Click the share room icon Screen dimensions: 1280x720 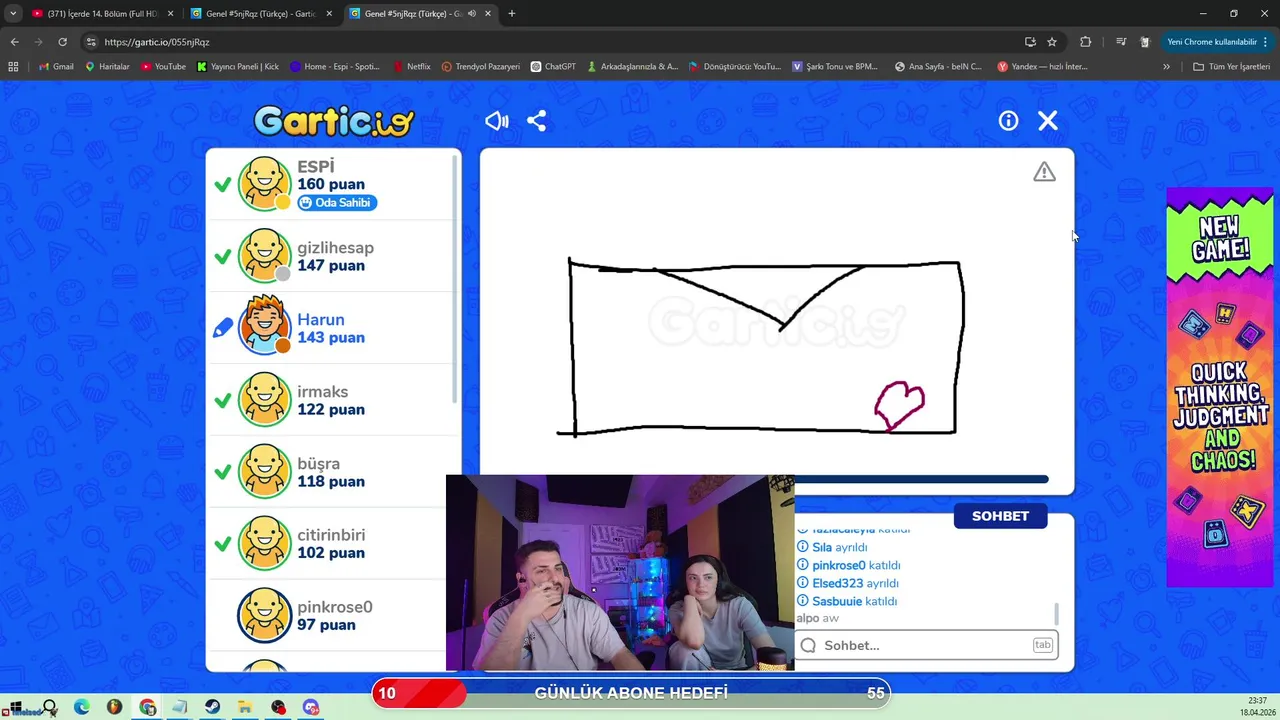[x=537, y=121]
